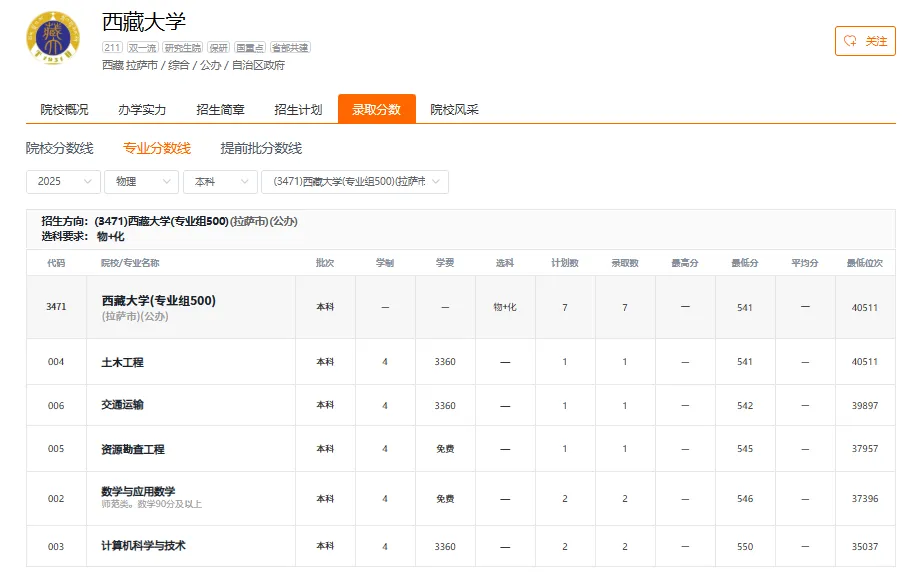
Task: Click minimum score 545 cell
Action: coord(745,449)
